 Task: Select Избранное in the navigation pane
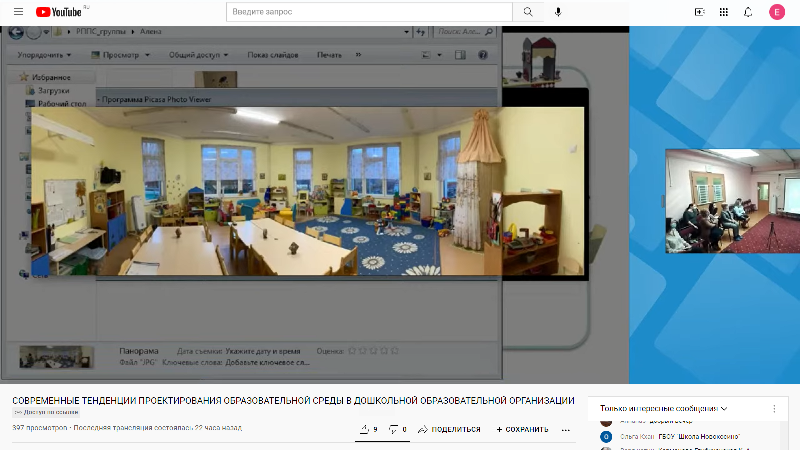coord(51,78)
